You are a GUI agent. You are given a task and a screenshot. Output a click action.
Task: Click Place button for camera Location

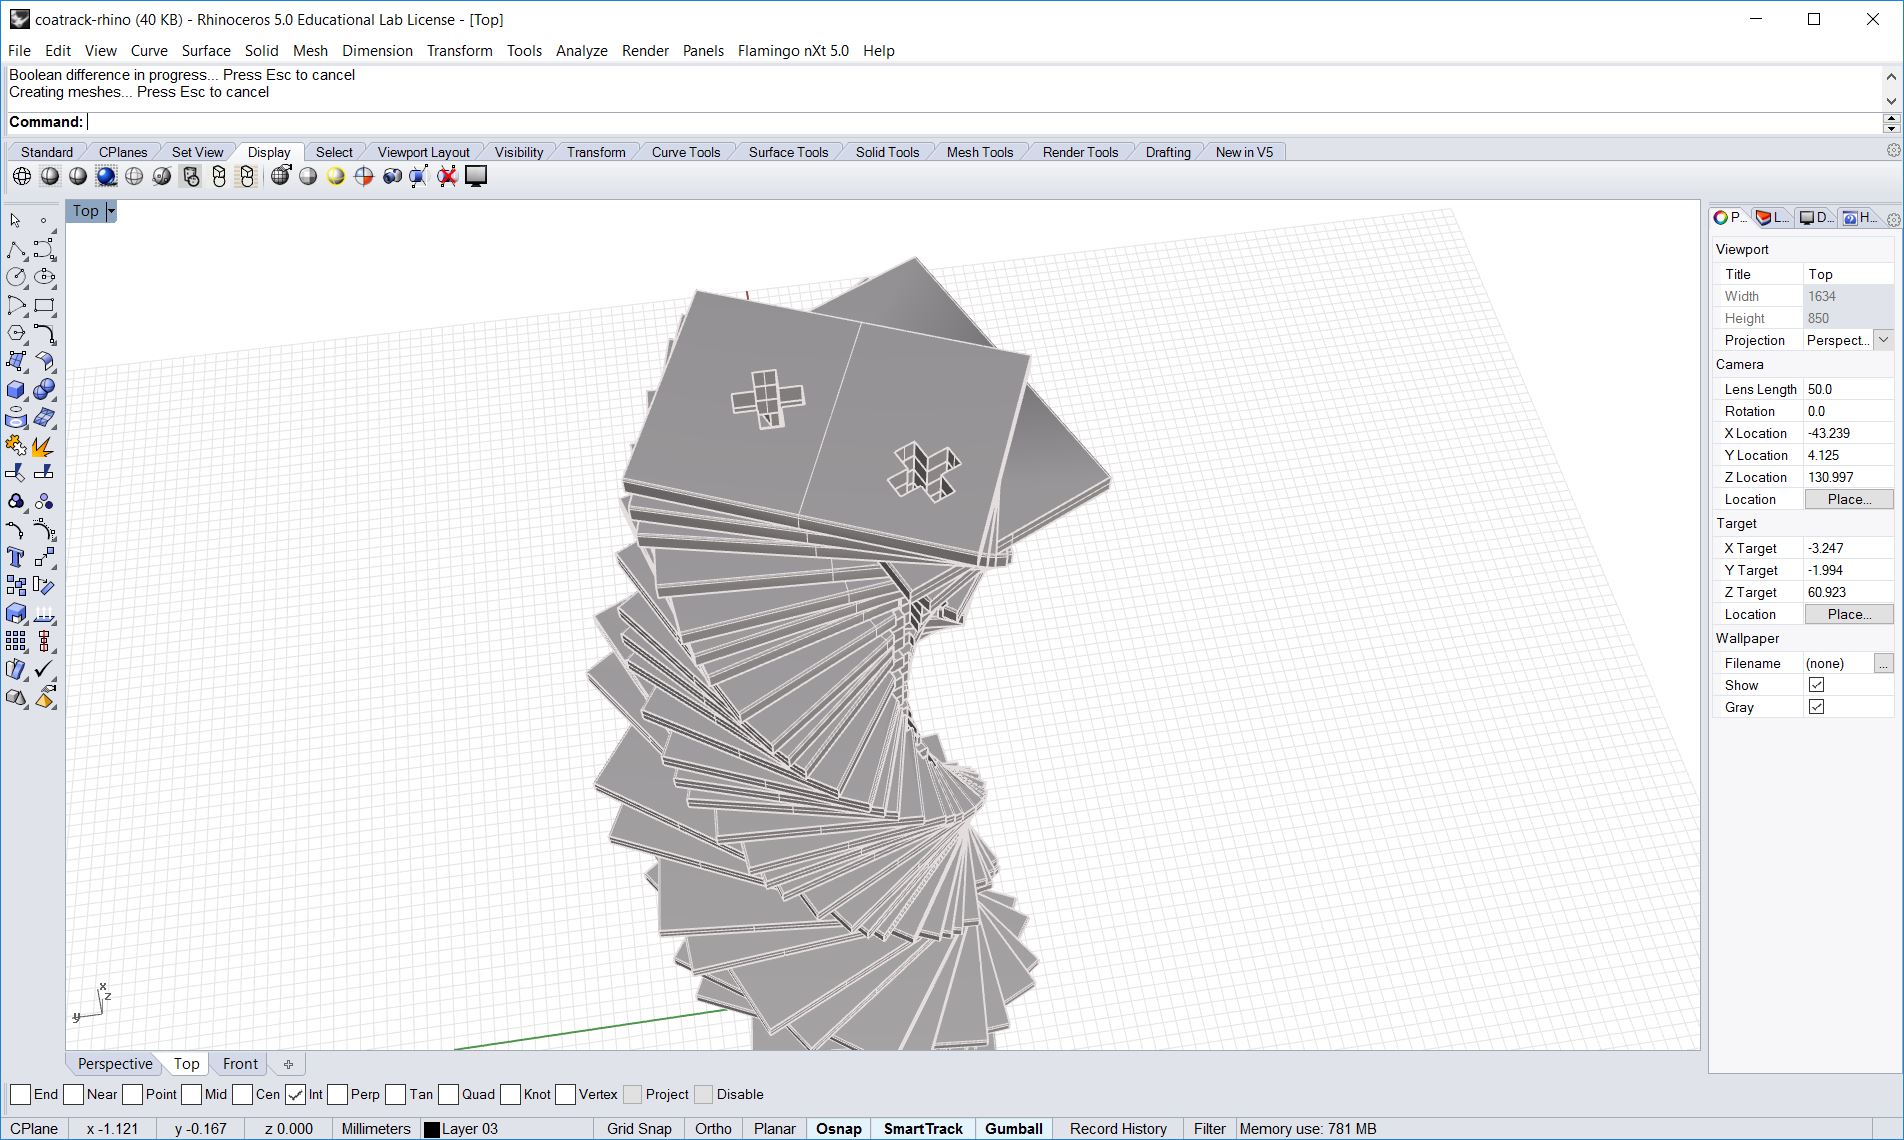[x=1849, y=499]
